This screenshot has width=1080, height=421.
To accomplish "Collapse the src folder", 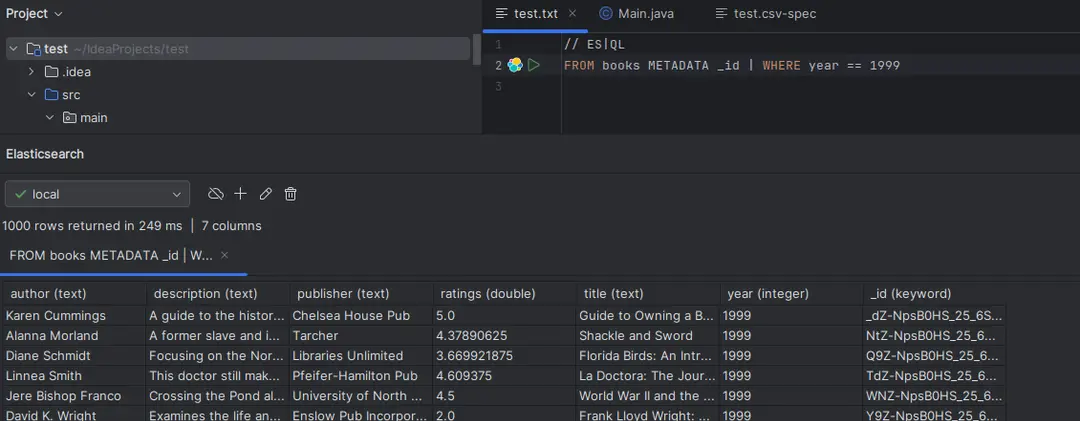I will click(x=32, y=94).
